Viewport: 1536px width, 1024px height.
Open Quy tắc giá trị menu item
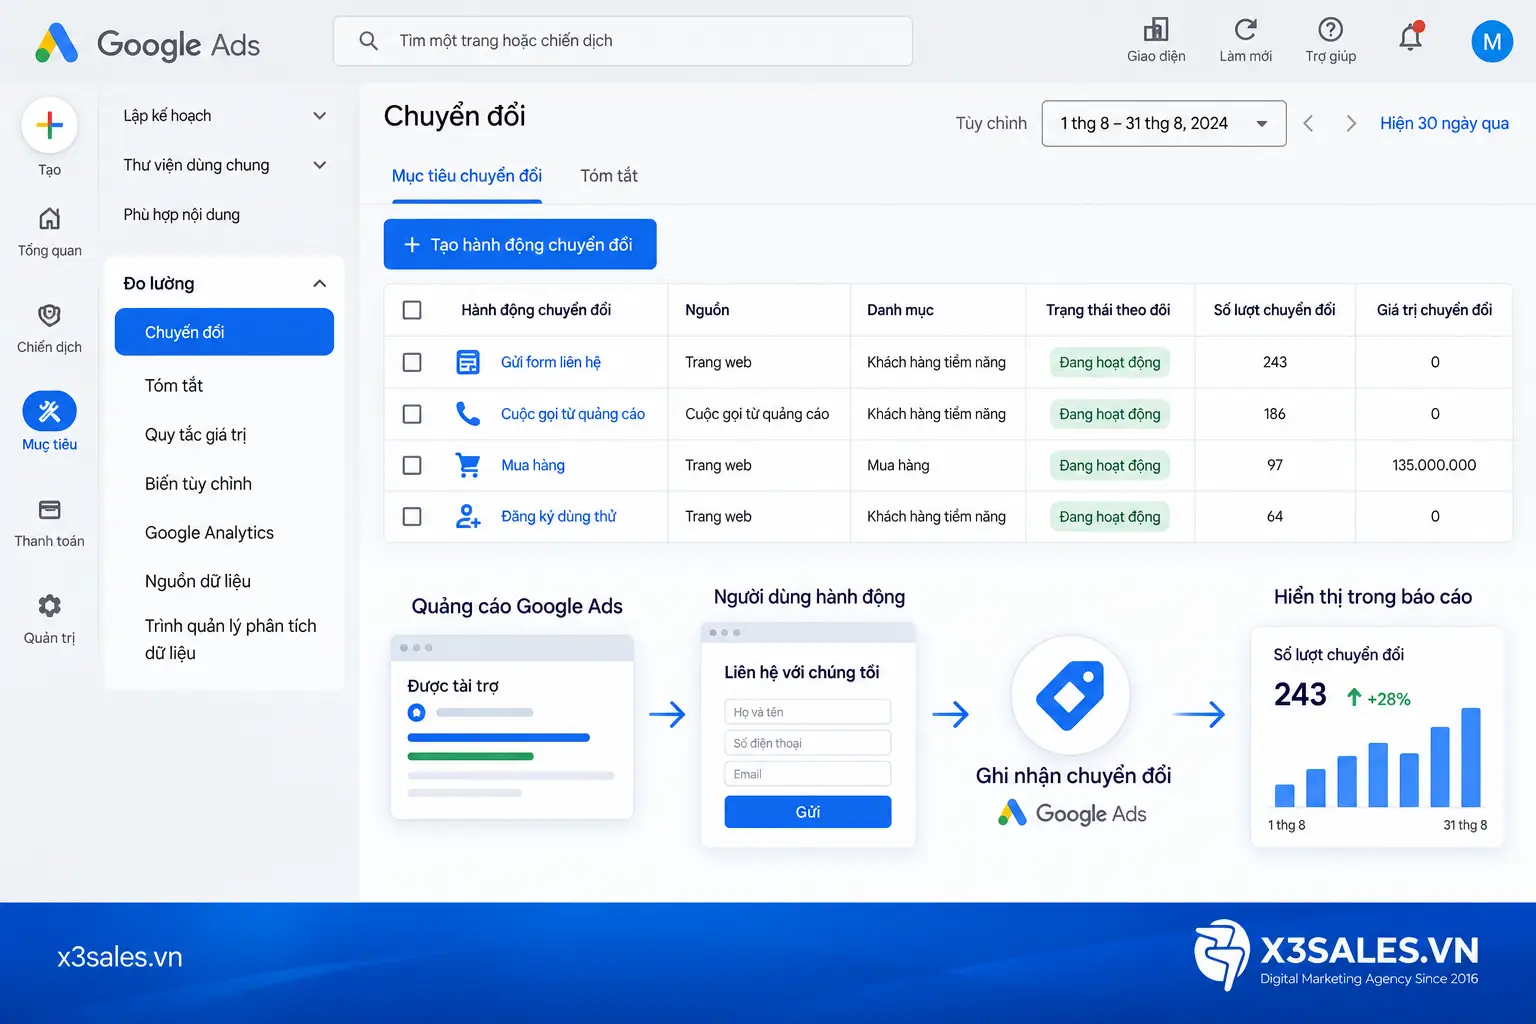pos(196,434)
